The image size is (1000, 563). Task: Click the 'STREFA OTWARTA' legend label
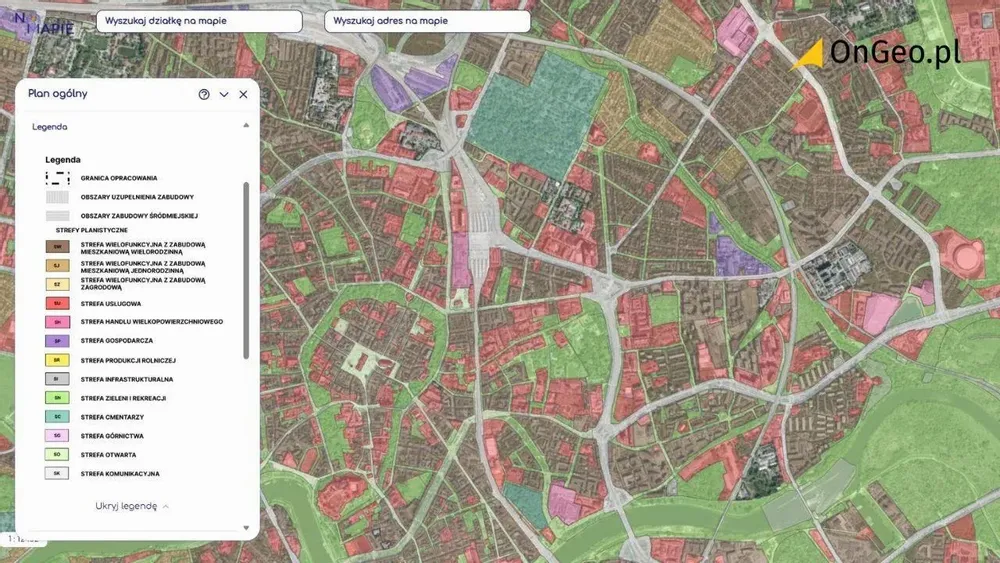pos(108,455)
